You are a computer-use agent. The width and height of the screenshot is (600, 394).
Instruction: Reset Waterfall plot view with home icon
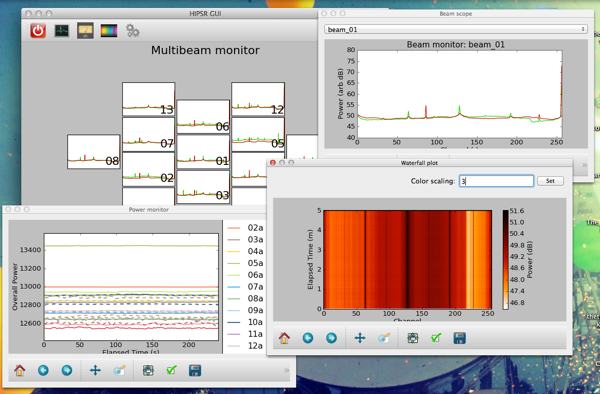tap(284, 338)
